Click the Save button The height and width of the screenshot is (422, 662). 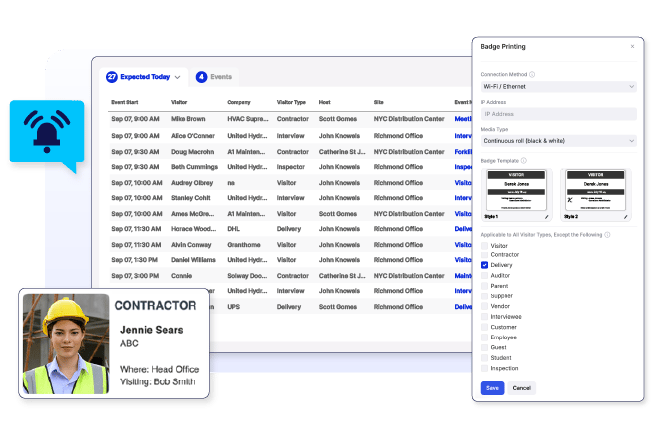492,388
